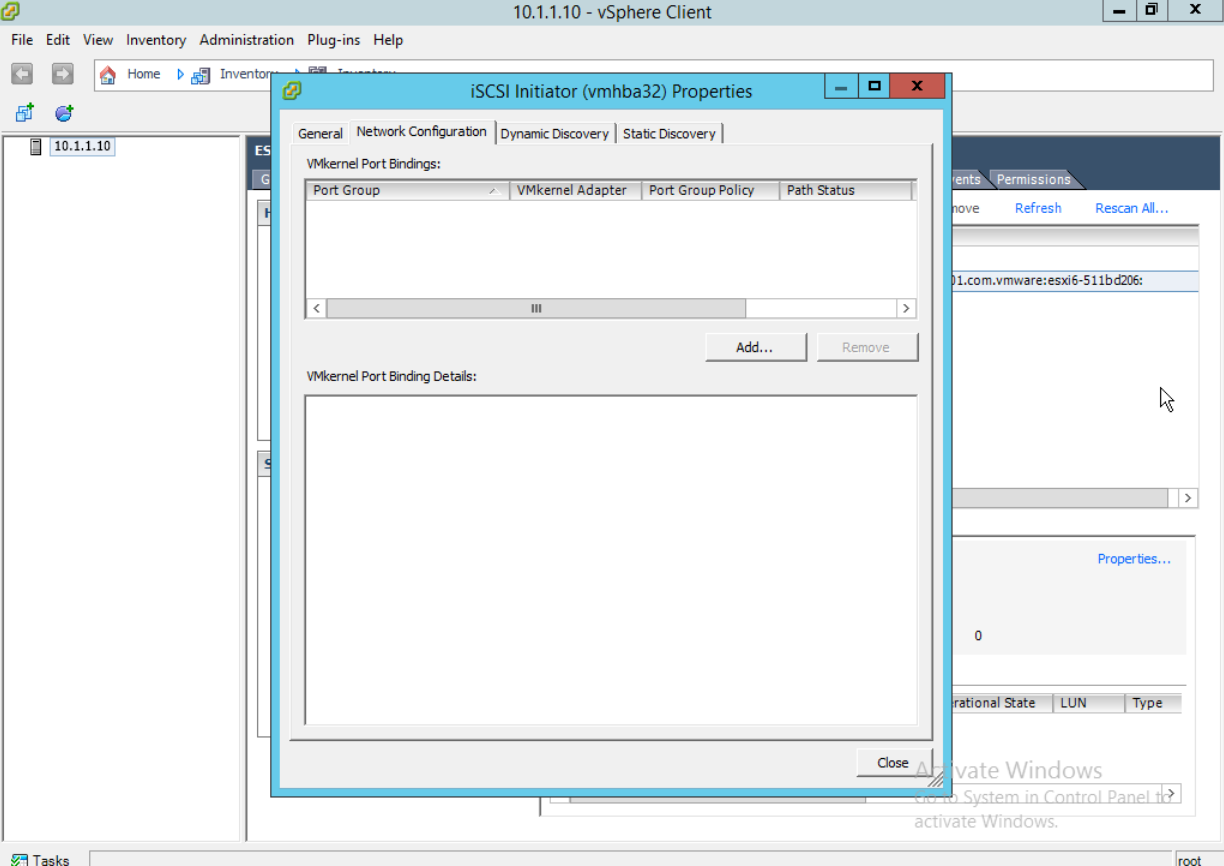The height and width of the screenshot is (866, 1224).
Task: Open the Static Discovery tab
Action: point(669,132)
